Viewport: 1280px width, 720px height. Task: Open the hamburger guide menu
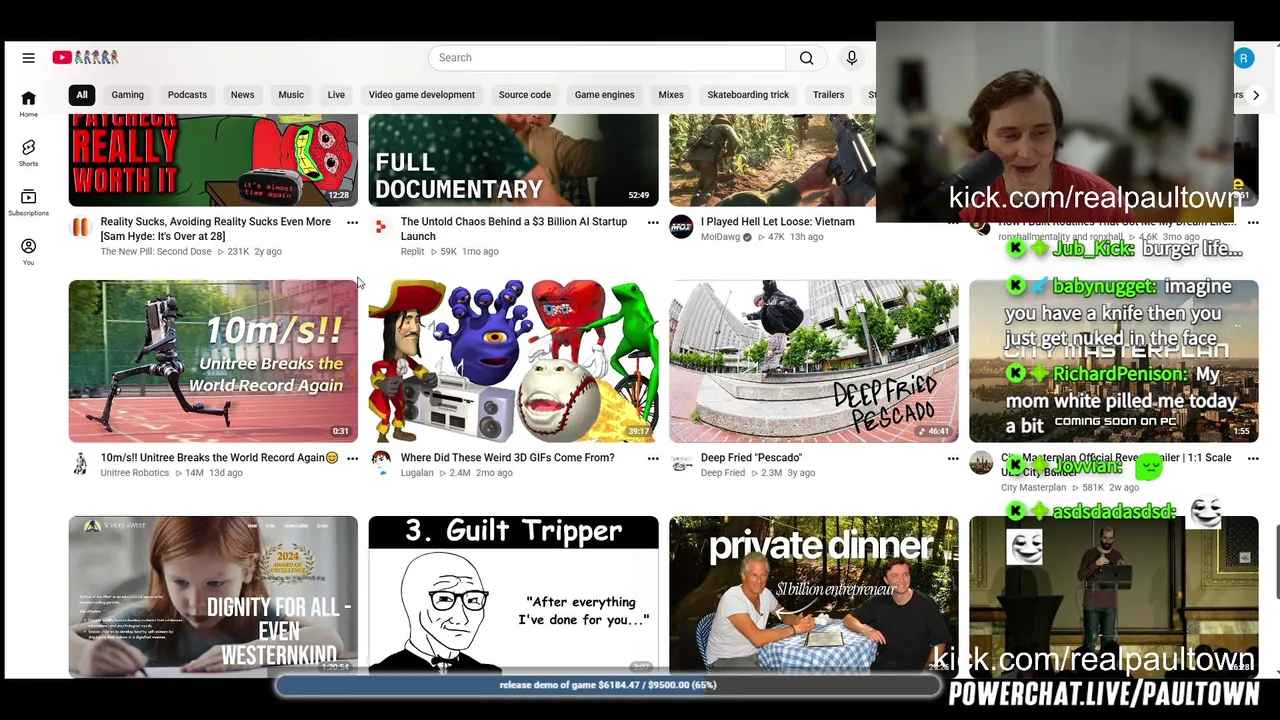pyautogui.click(x=28, y=58)
